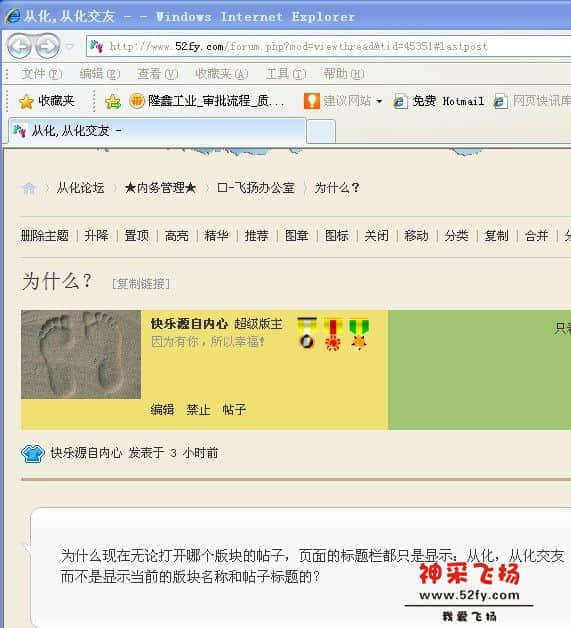Click the forum home icon in breadcrumb
The height and width of the screenshot is (628, 571).
29,188
